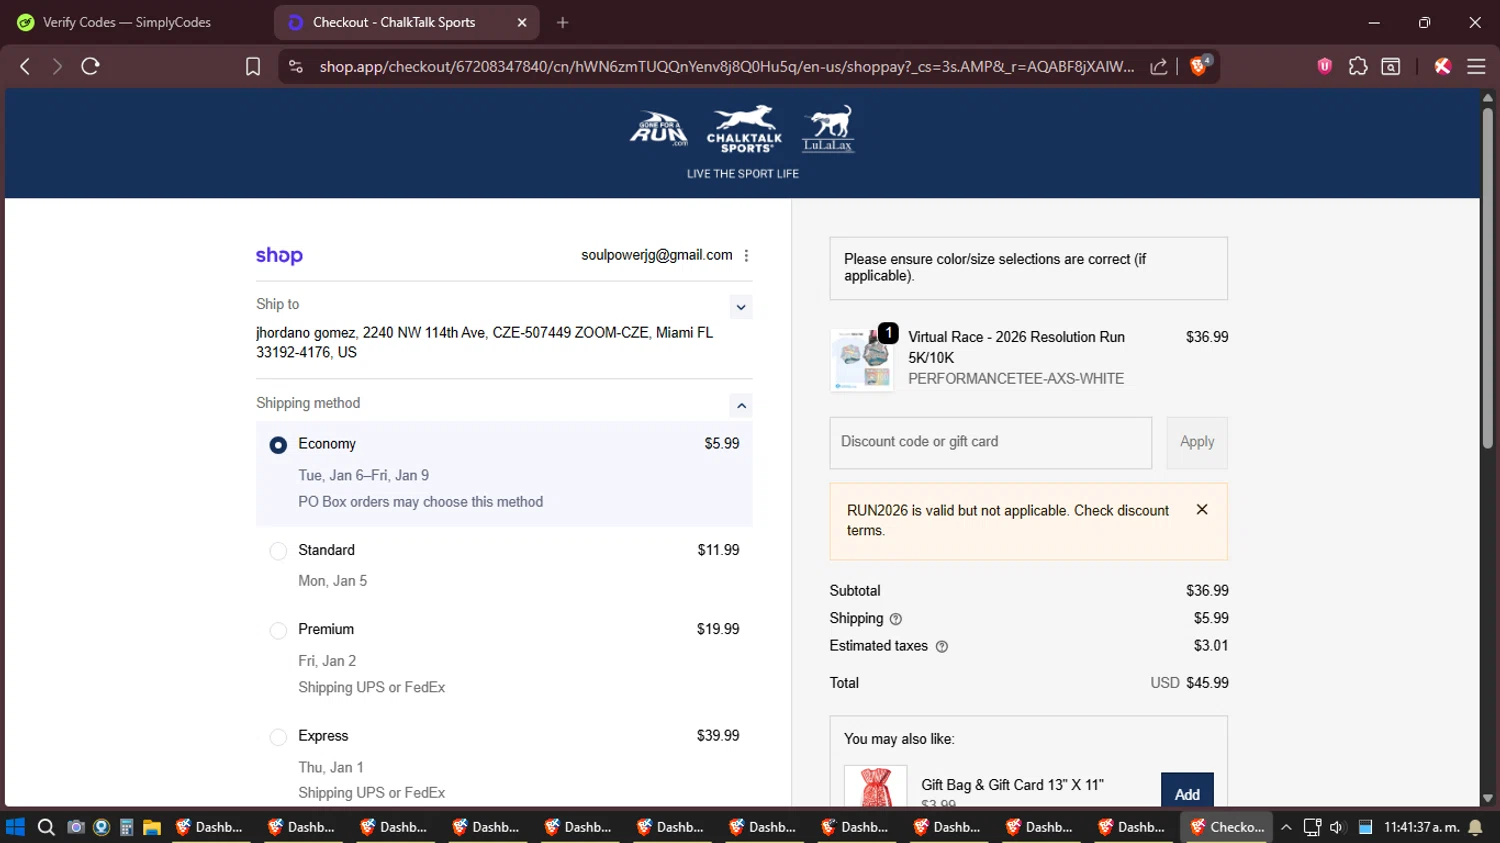This screenshot has width=1500, height=843.
Task: Apply the discount code
Action: 1197,442
